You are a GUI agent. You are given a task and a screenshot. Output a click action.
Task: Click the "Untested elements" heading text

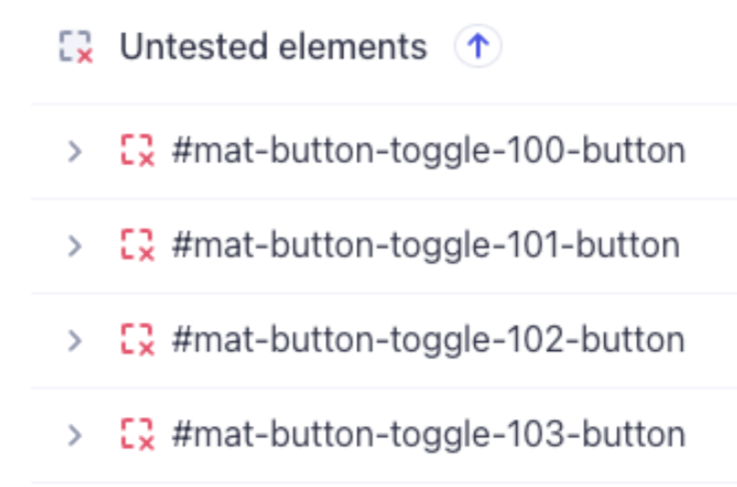point(273,46)
